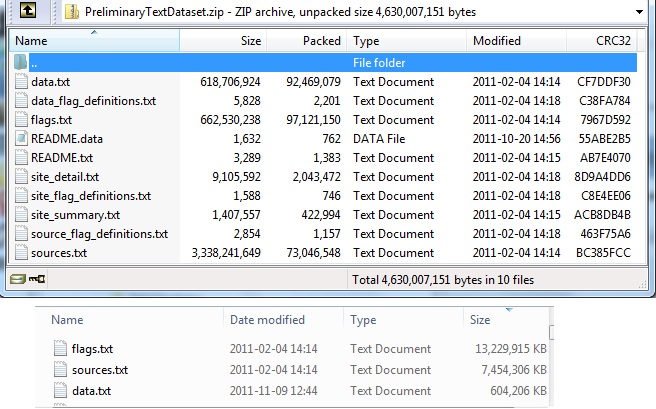The width and height of the screenshot is (656, 409).
Task: Click the archive icon beside PreliminaryTextDataset.zip
Action: pyautogui.click(x=72, y=12)
